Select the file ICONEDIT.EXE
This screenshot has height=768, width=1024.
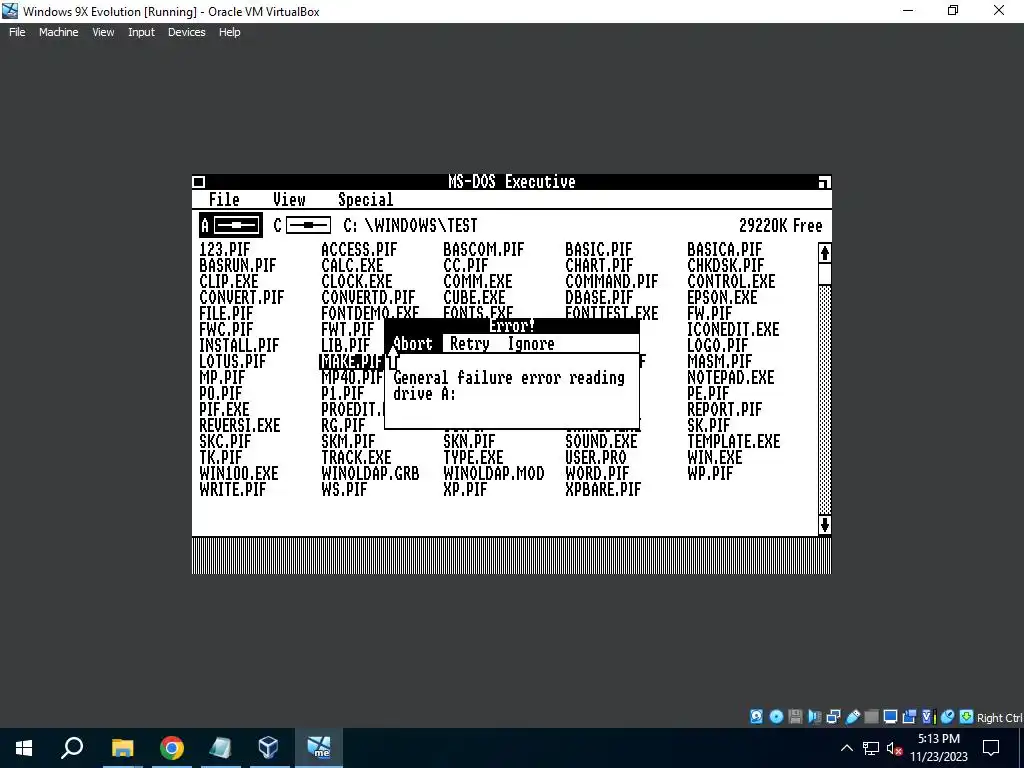(x=733, y=330)
